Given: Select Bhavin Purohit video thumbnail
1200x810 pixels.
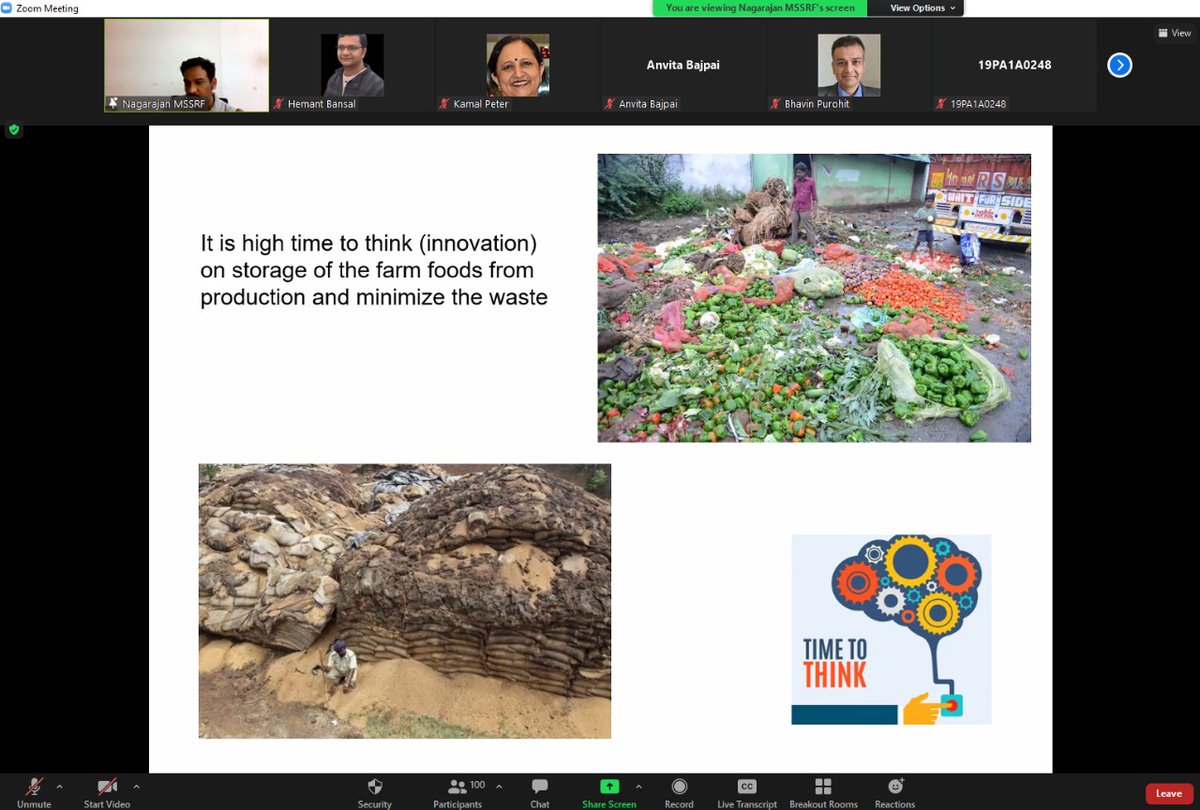Looking at the screenshot, I should [848, 65].
